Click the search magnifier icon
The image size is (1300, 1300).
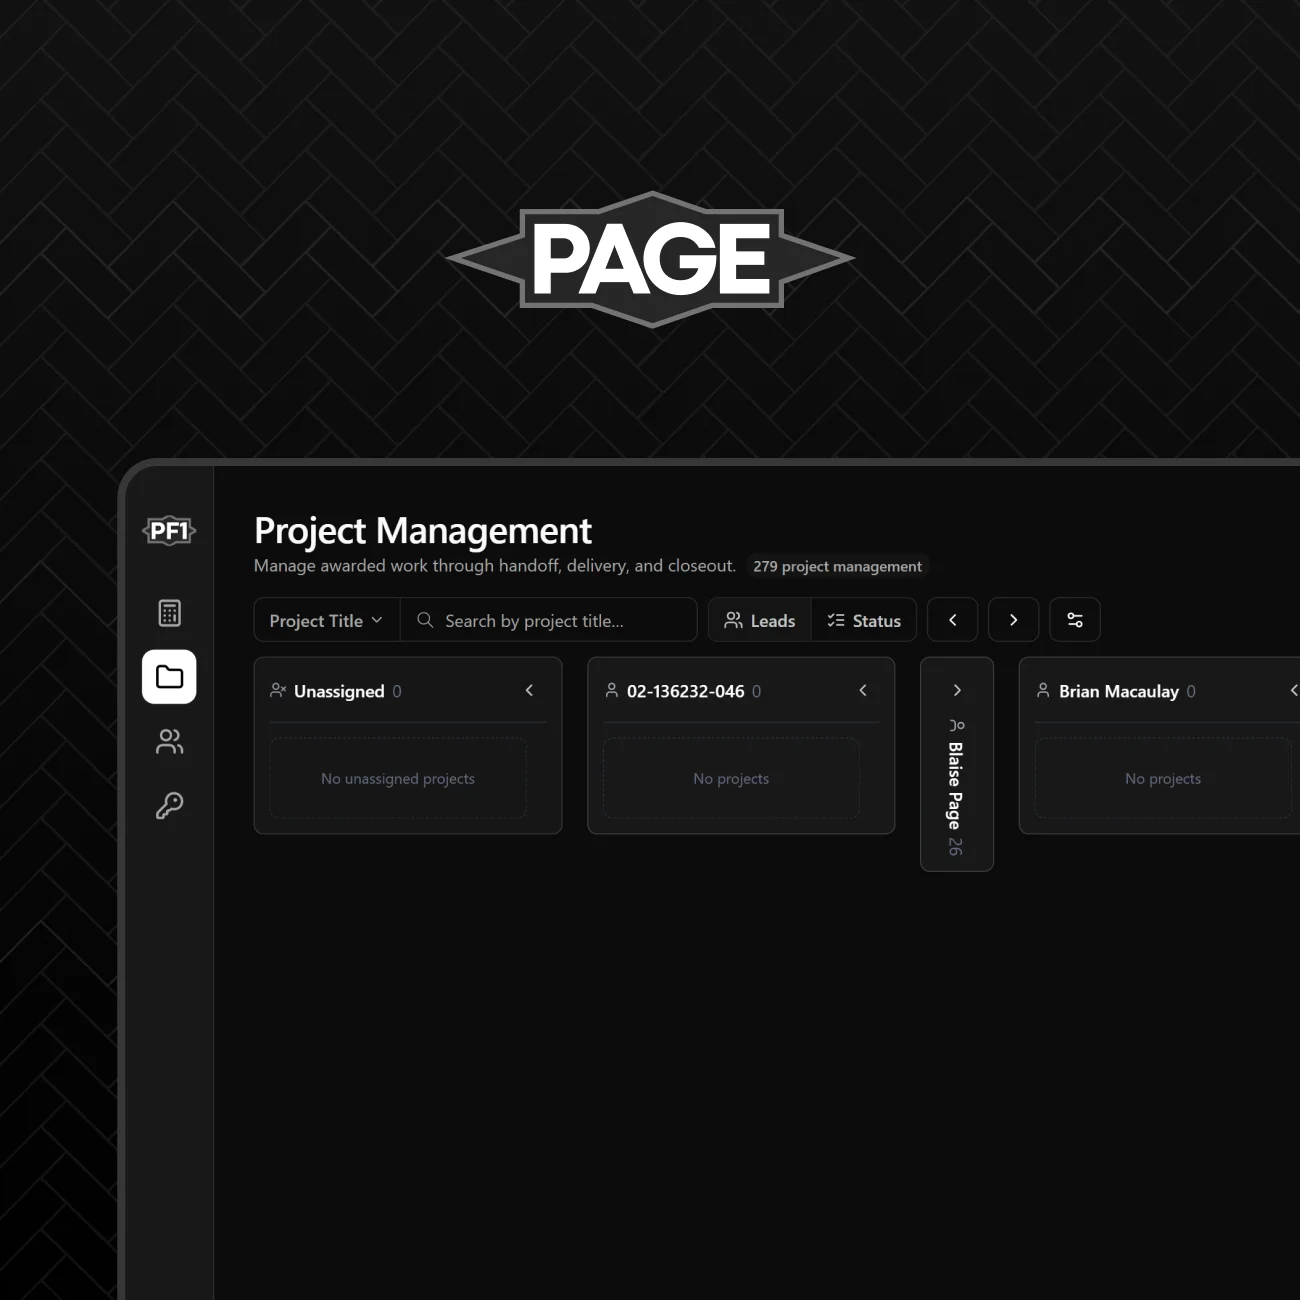tap(425, 620)
